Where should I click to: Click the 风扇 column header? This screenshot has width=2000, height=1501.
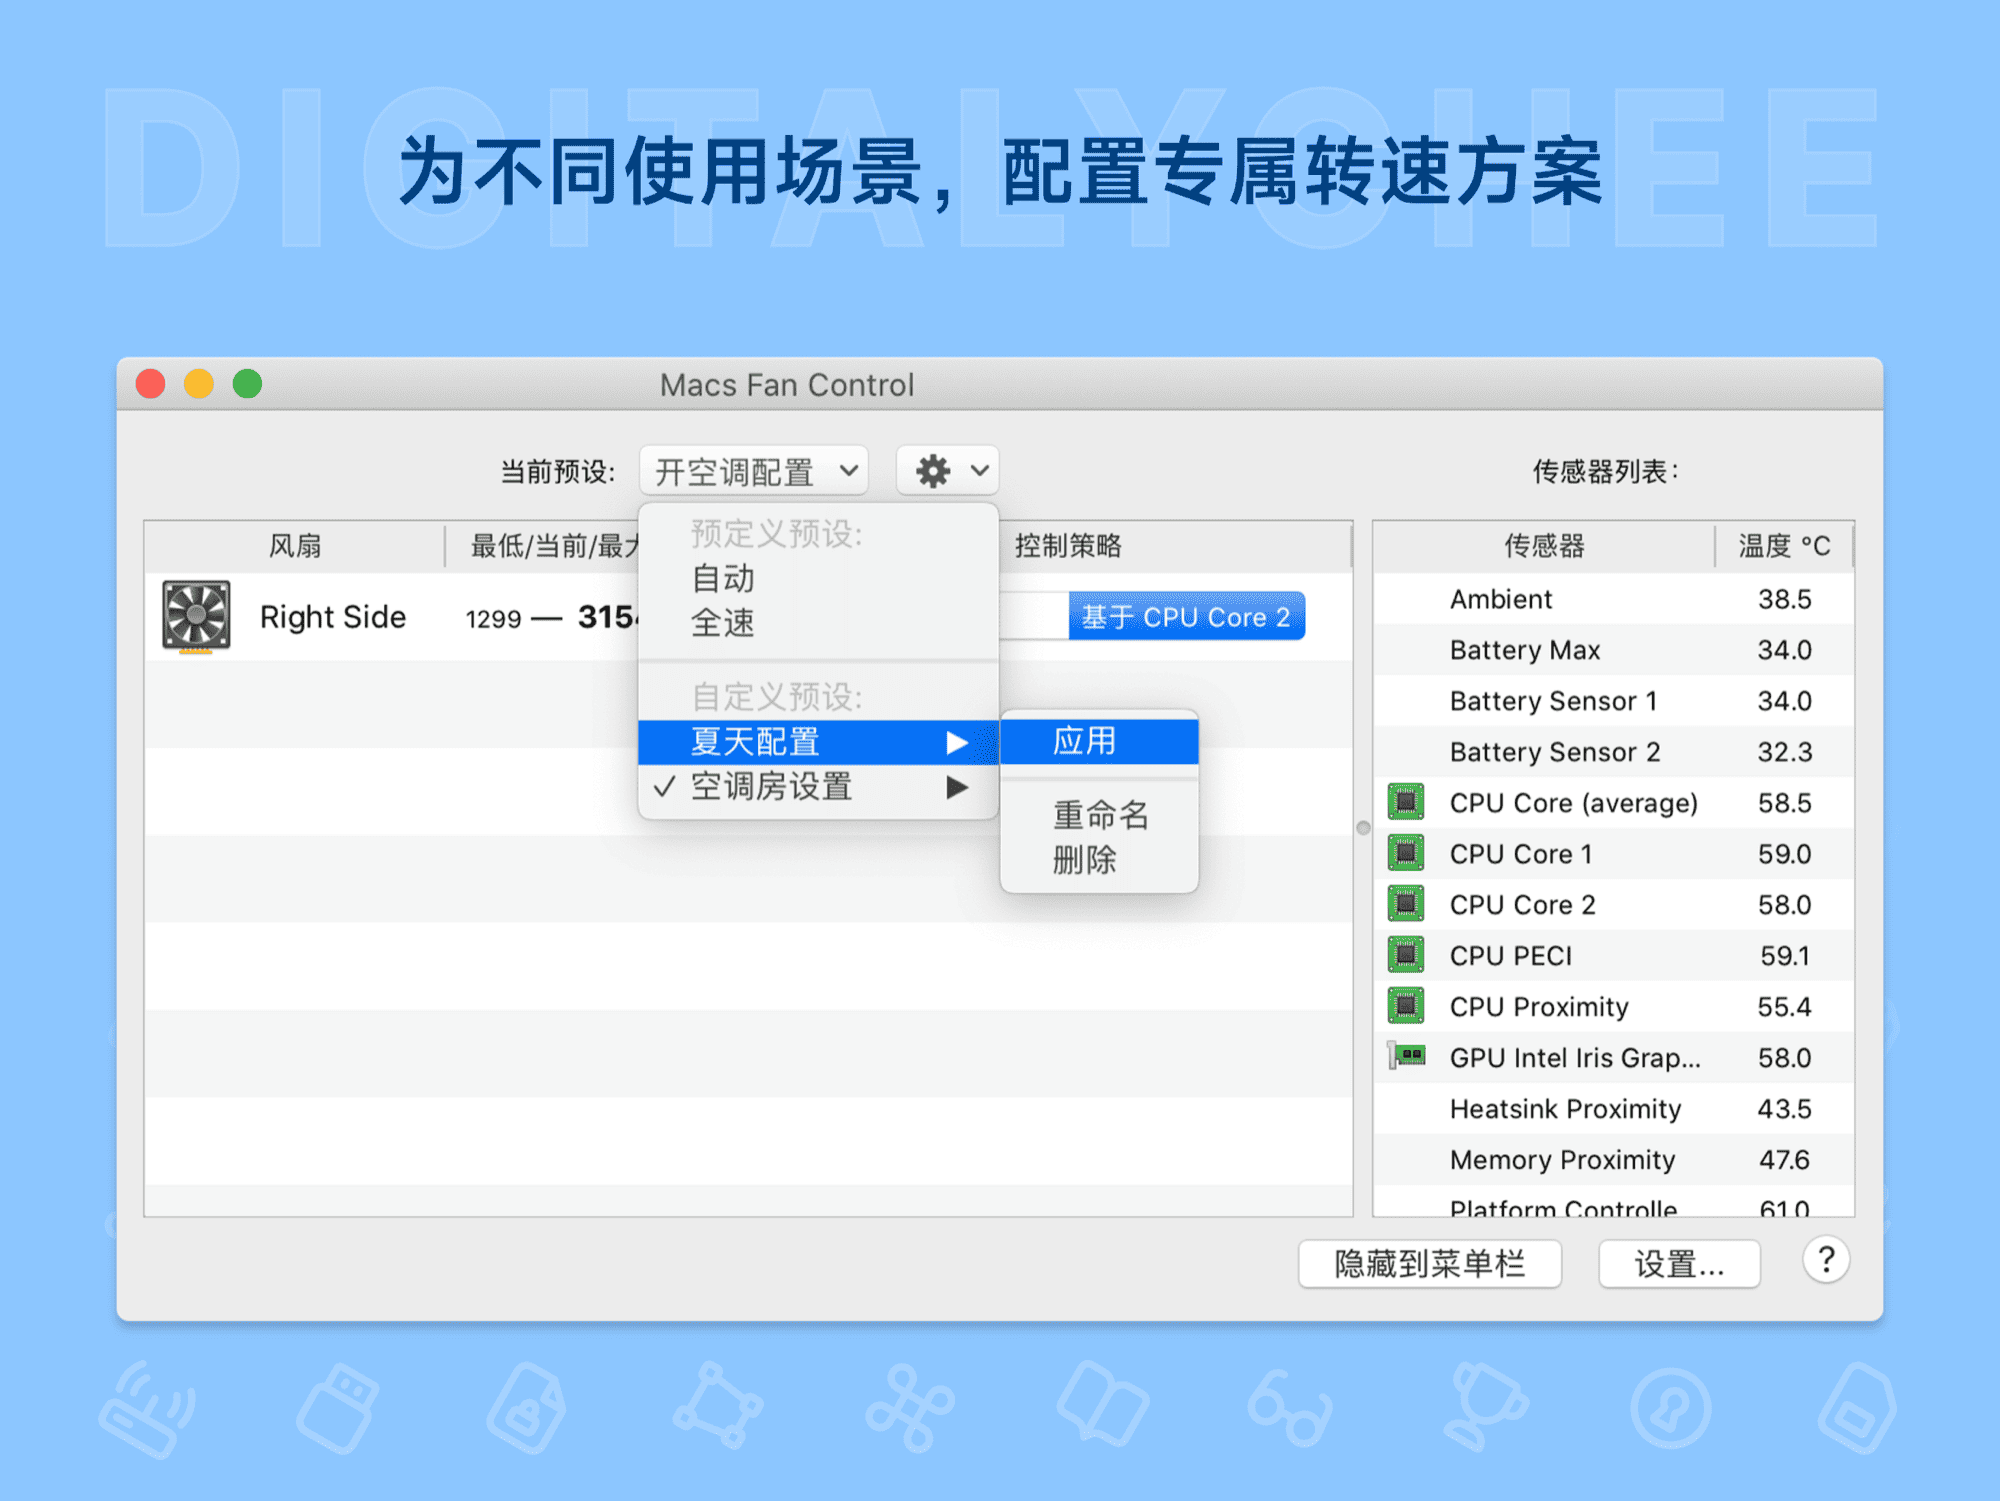(x=295, y=546)
